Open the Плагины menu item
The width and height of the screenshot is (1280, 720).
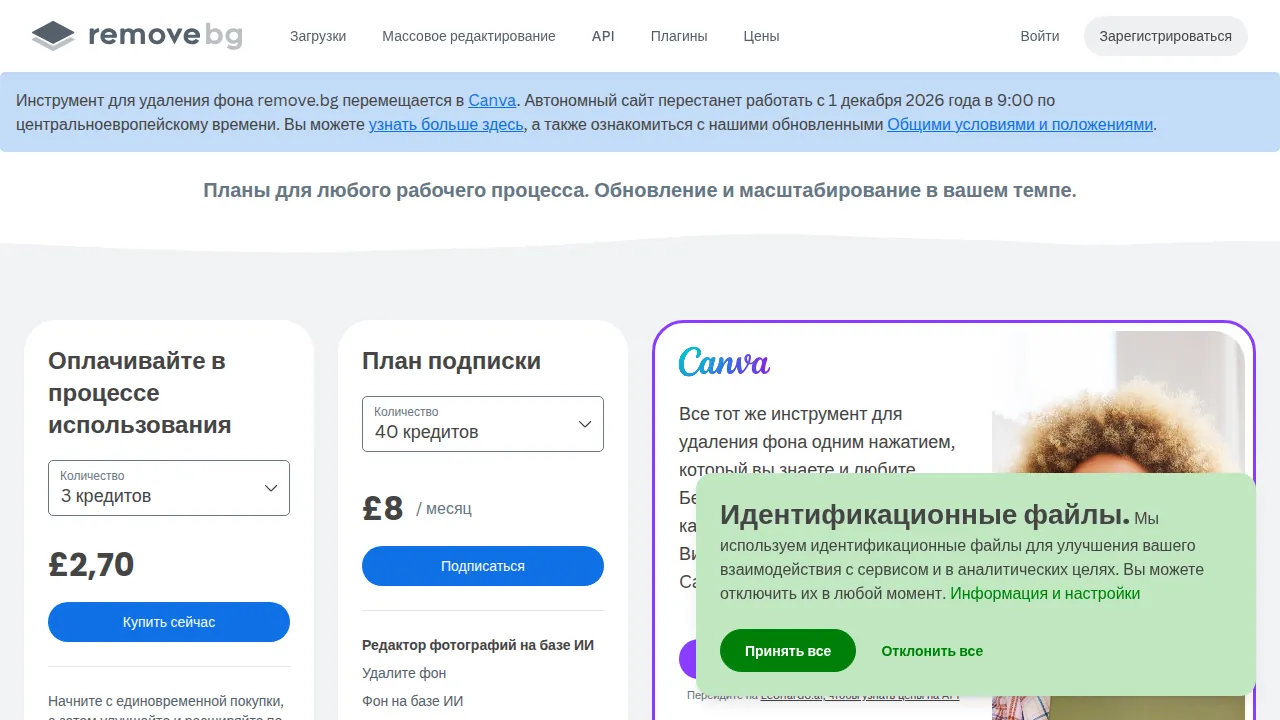[x=679, y=36]
